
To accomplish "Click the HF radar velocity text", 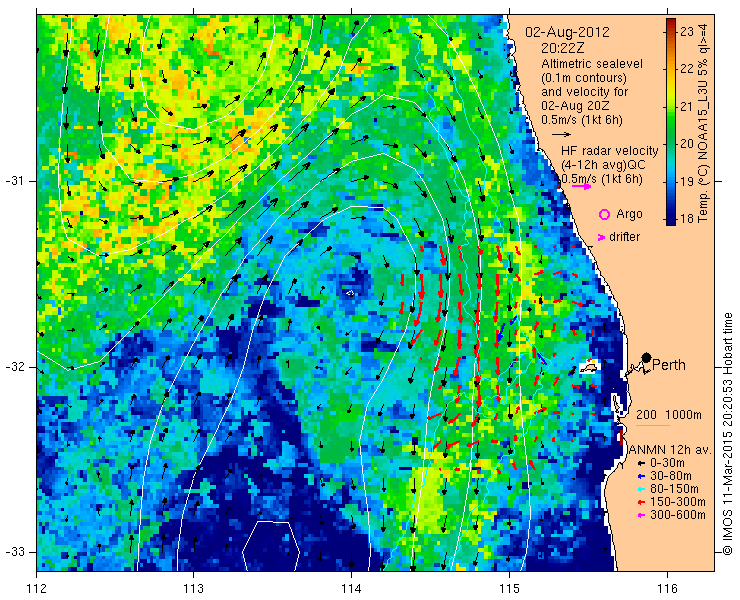I will pos(610,151).
